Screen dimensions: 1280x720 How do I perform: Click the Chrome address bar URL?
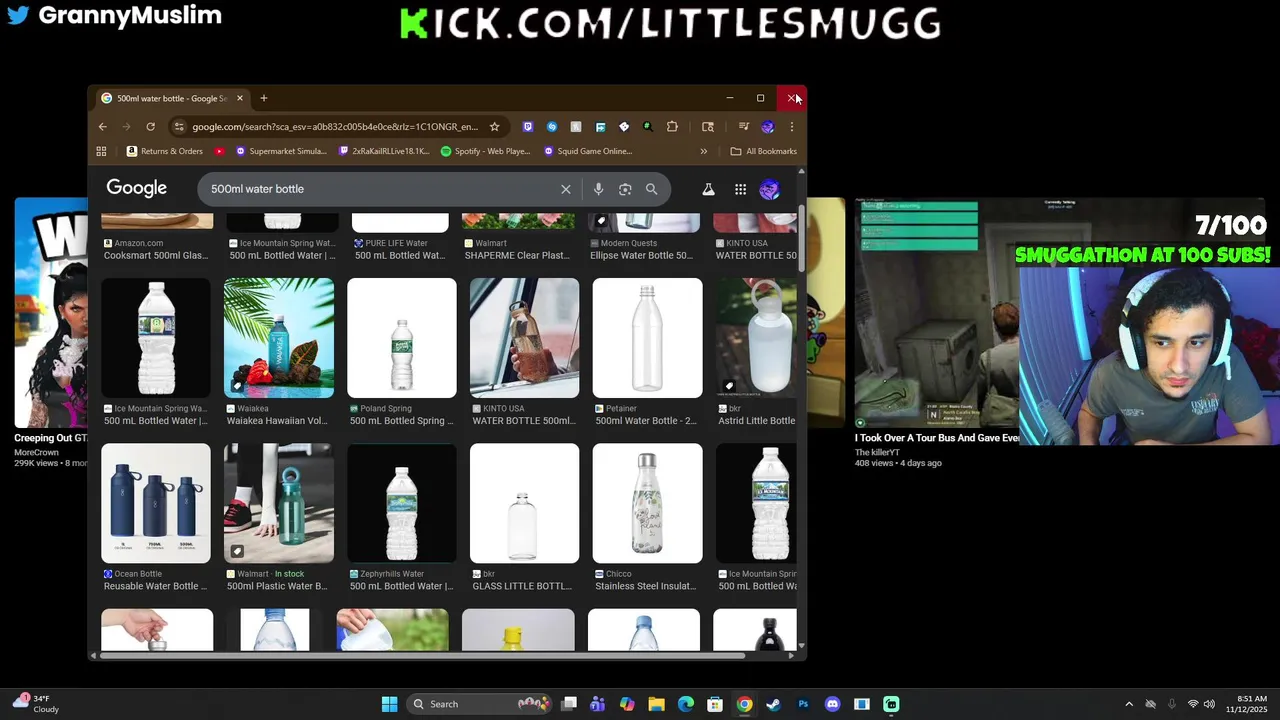pyautogui.click(x=335, y=127)
